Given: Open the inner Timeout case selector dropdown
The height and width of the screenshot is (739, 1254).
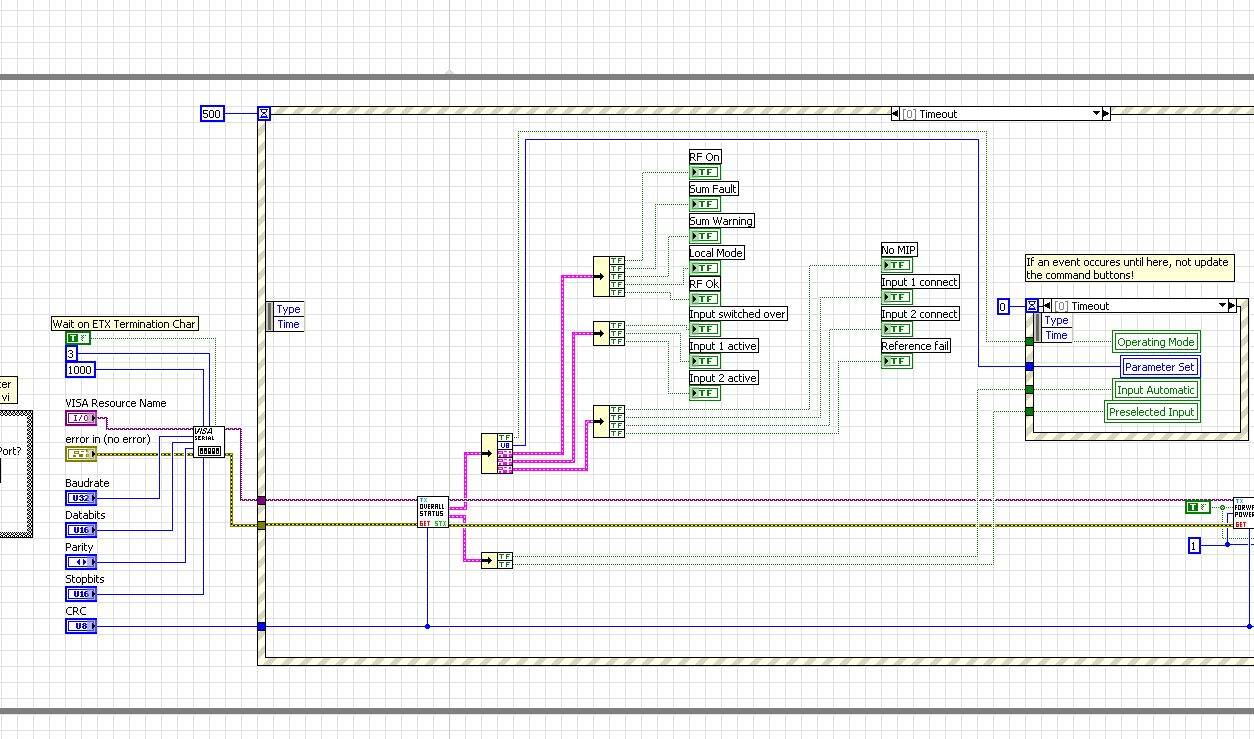Looking at the screenshot, I should coord(1221,306).
